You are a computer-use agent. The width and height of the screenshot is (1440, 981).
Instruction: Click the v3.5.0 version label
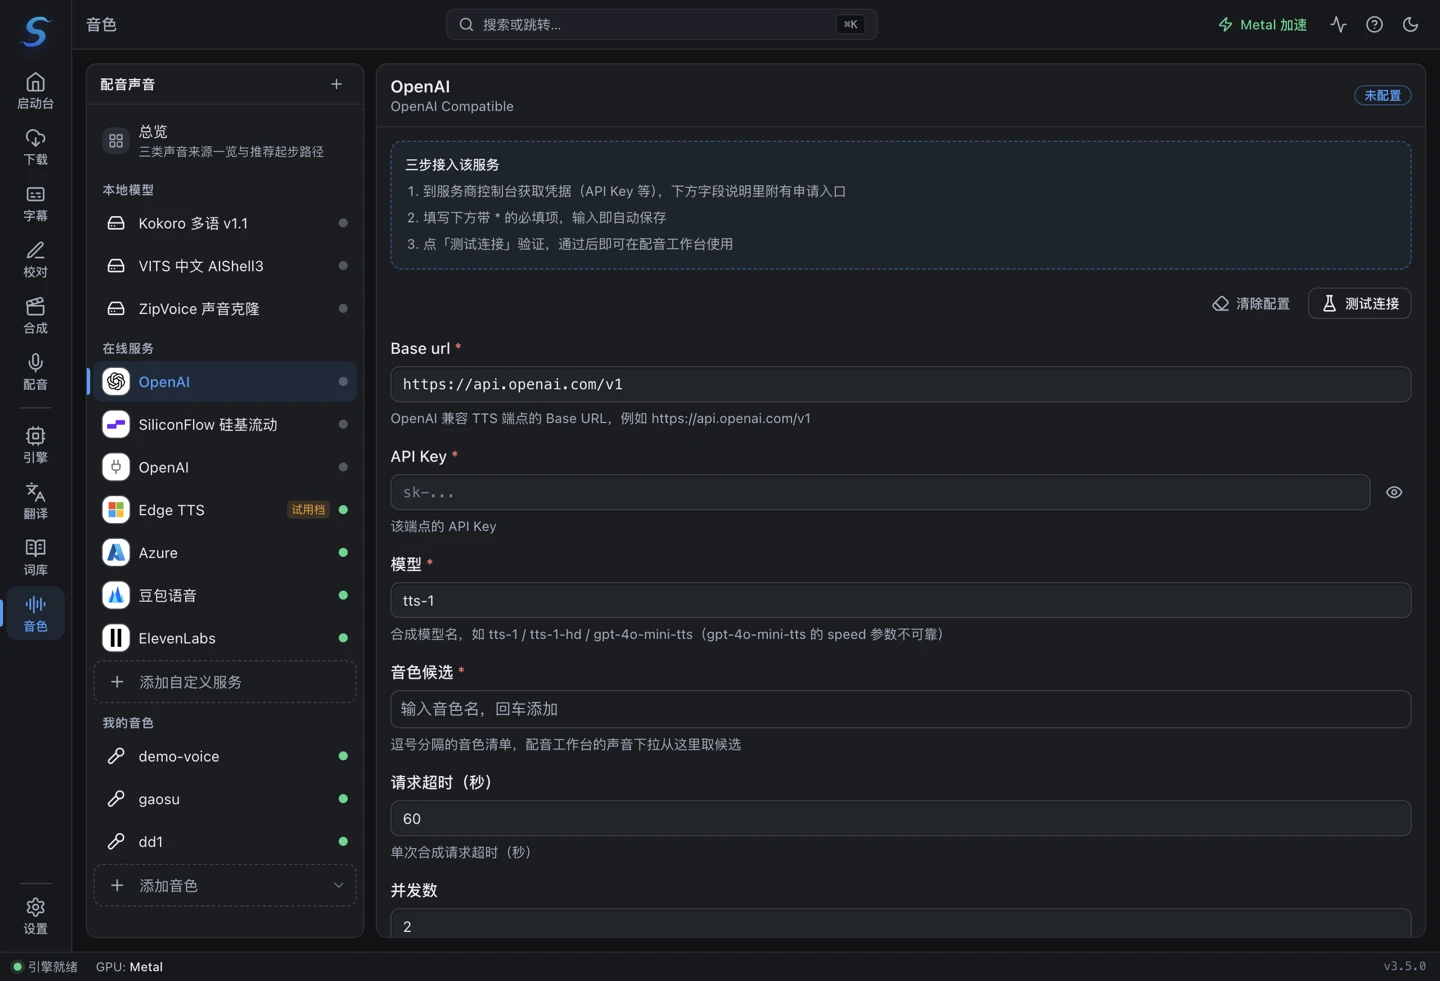click(1405, 966)
